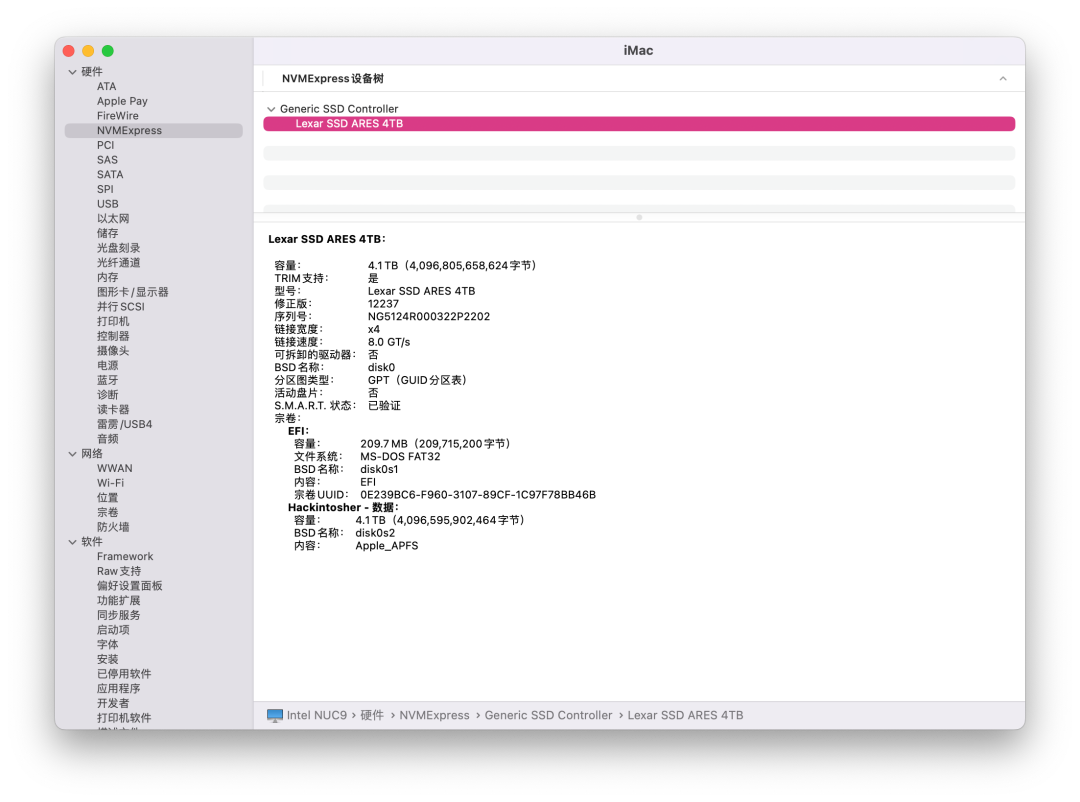
Task: Click Lexar SSD ARES 4TB in the path bar
Action: (x=685, y=715)
